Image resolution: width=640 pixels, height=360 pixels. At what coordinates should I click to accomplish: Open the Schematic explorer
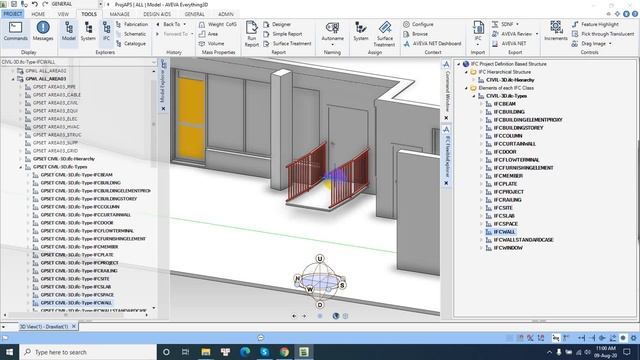tap(131, 34)
